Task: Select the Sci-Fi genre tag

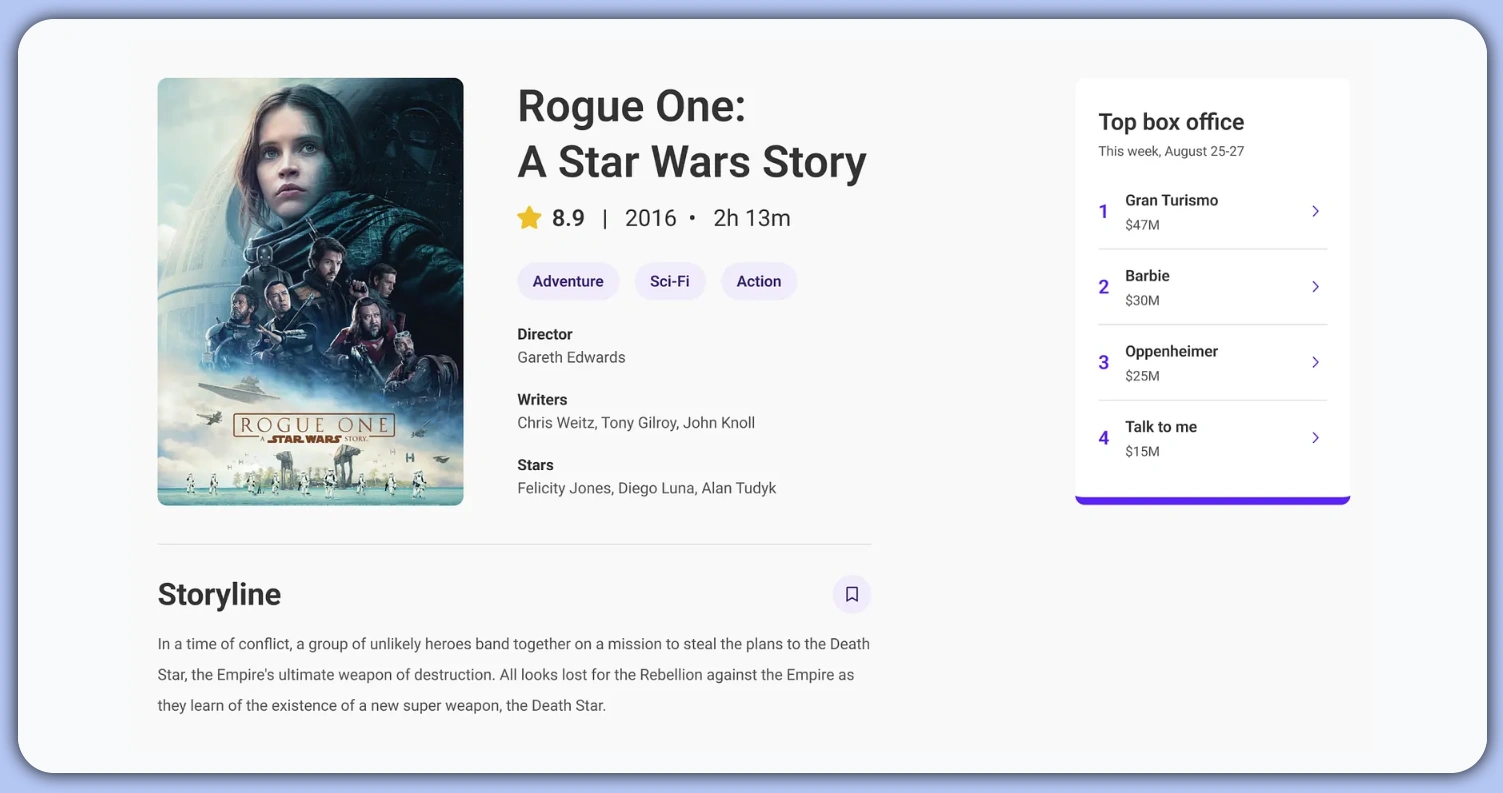Action: click(x=669, y=281)
